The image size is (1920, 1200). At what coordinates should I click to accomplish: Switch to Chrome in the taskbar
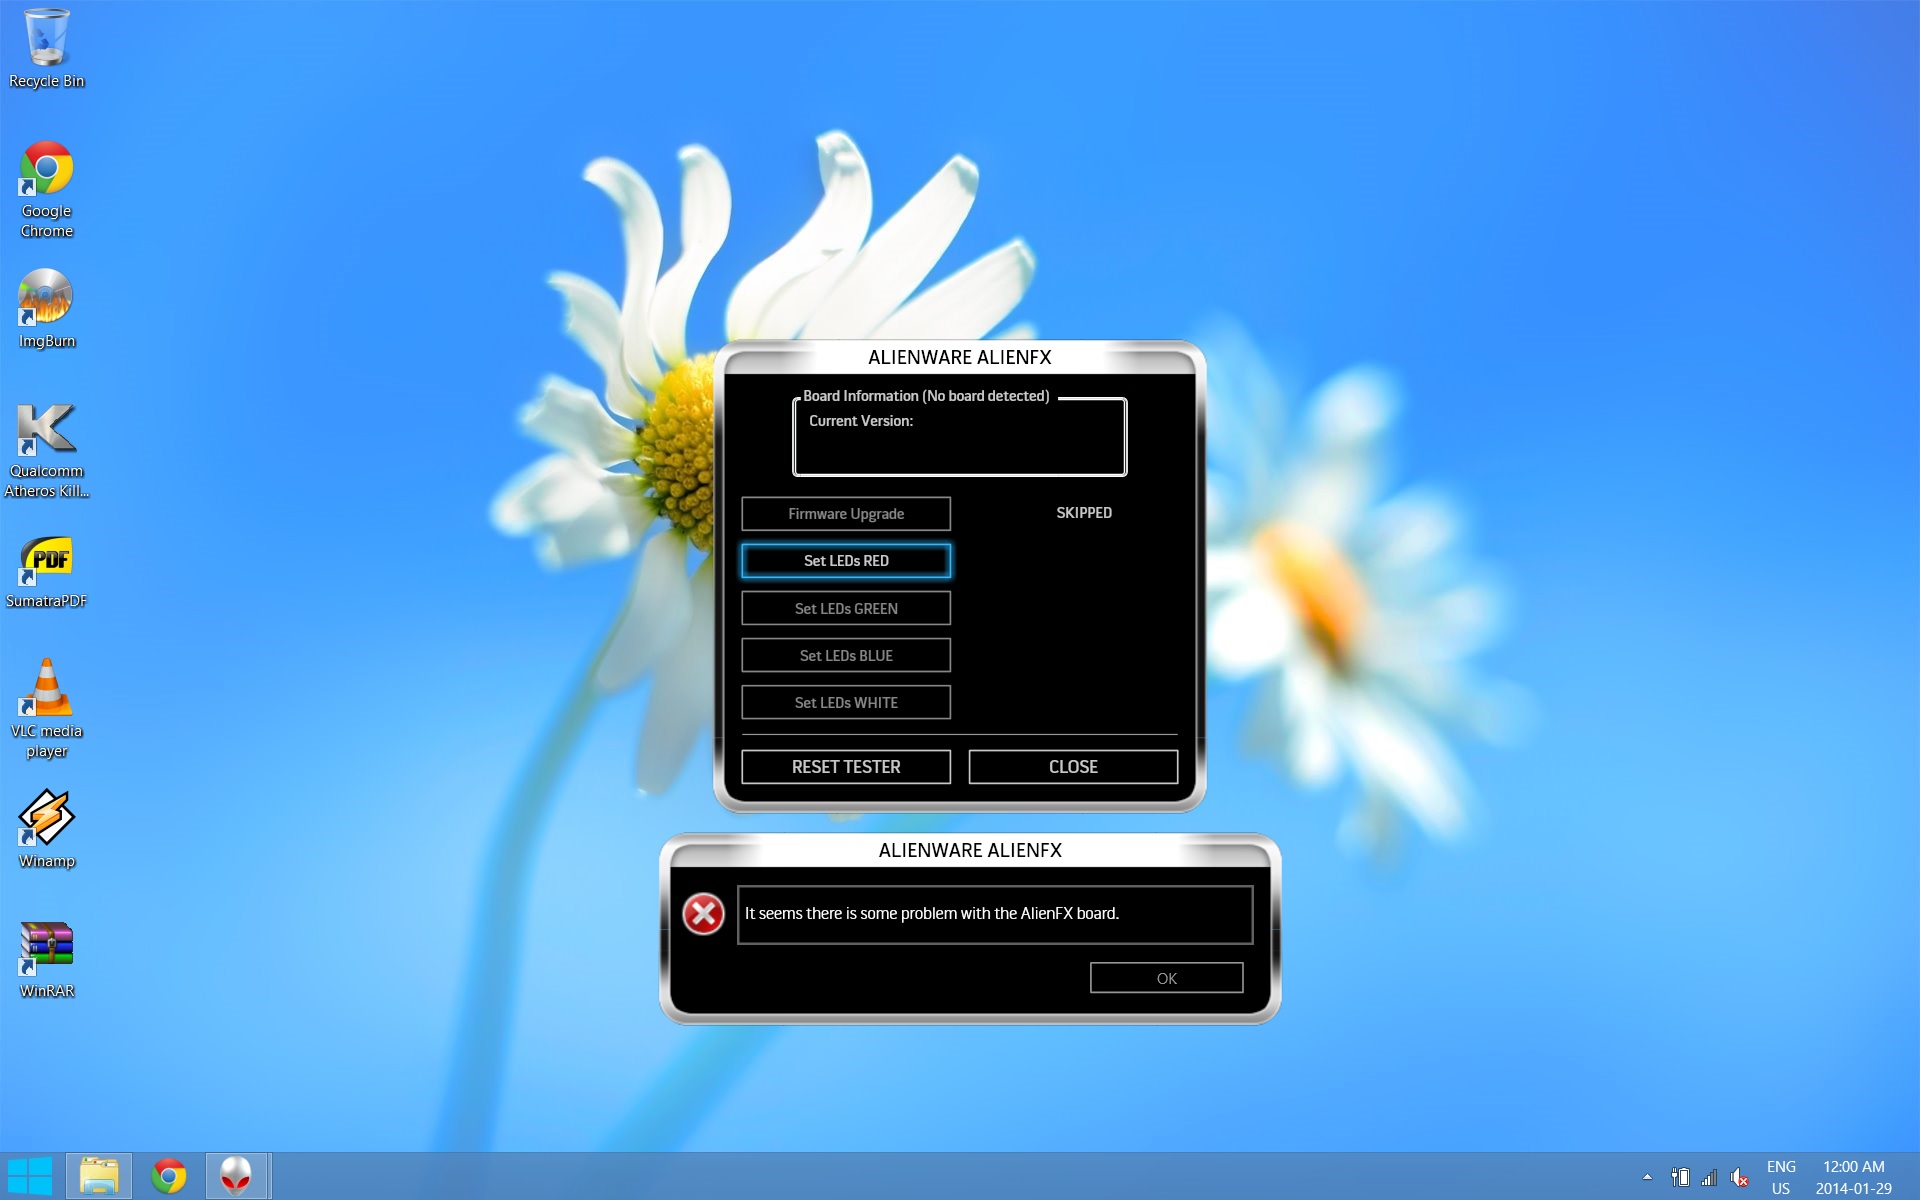tap(168, 1176)
